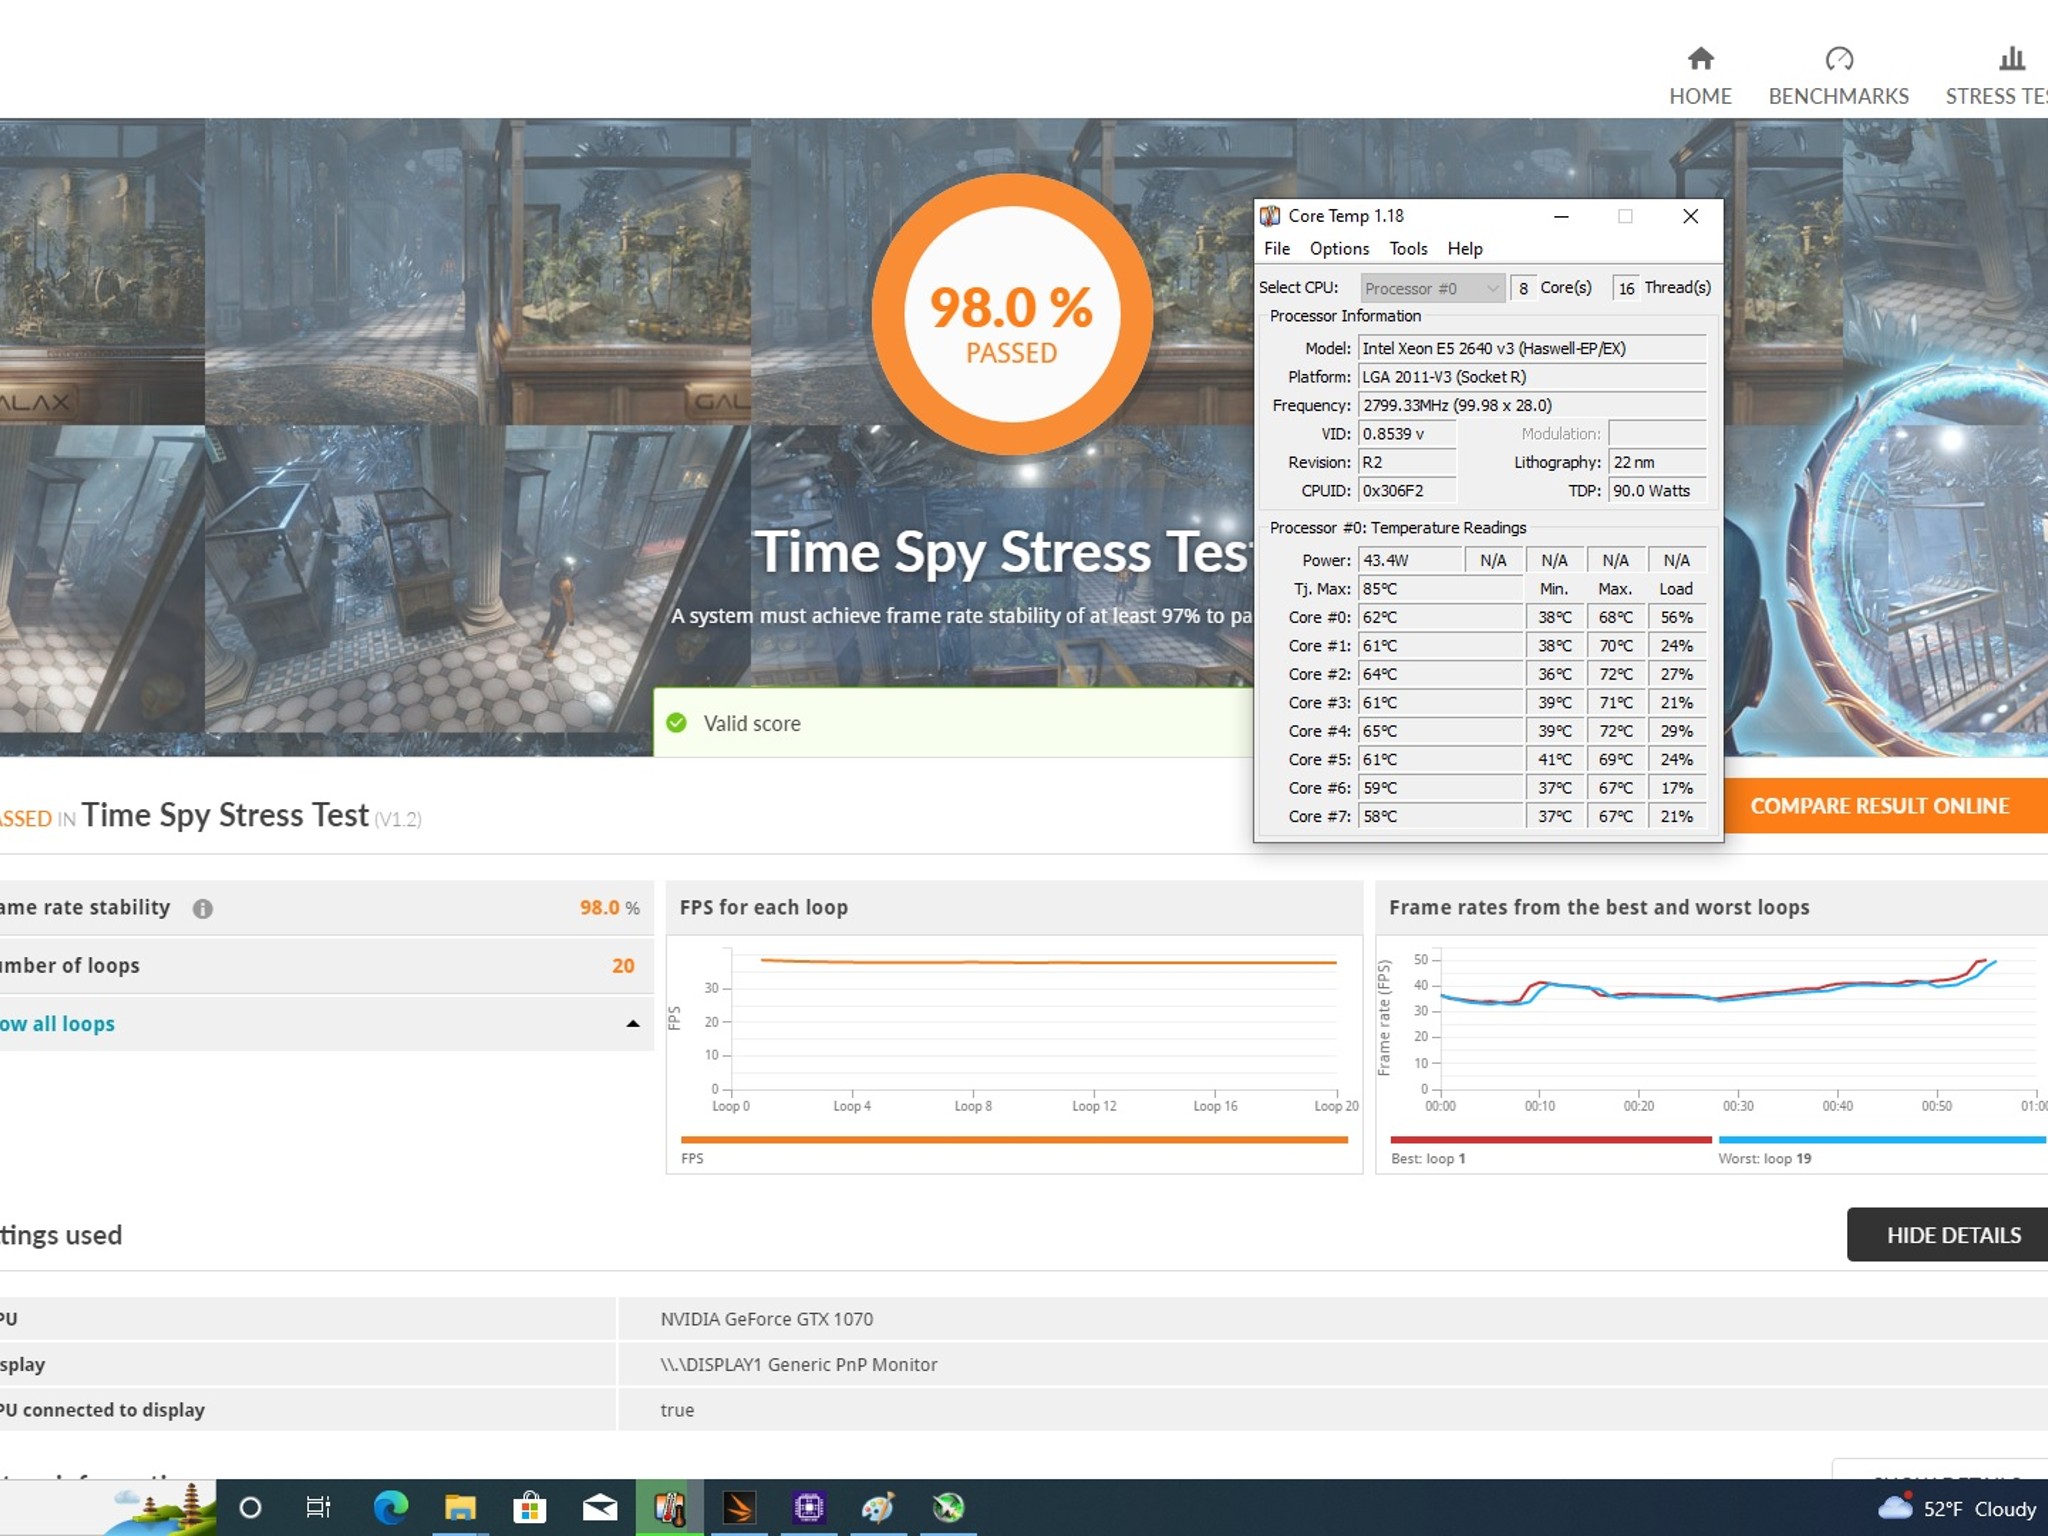Click the Loop 8 axis label
This screenshot has height=1536, width=2048.
(973, 1106)
